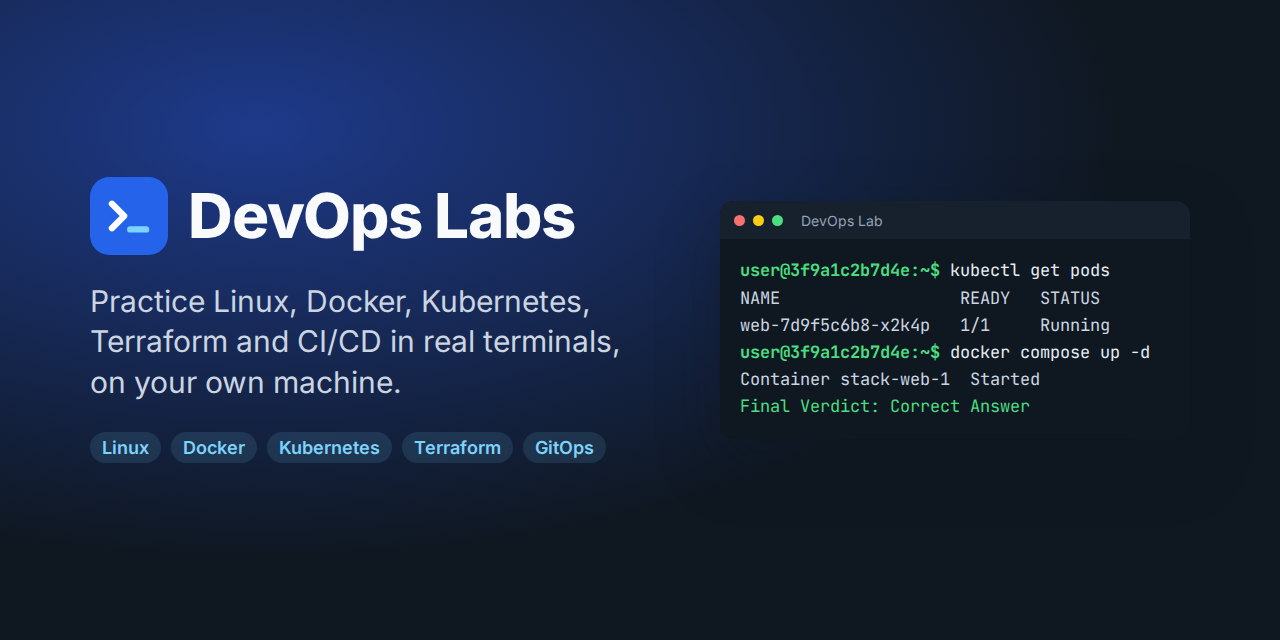Click 'Final Verdict: Correct Answer' line
This screenshot has height=640, width=1280.
(x=885, y=406)
